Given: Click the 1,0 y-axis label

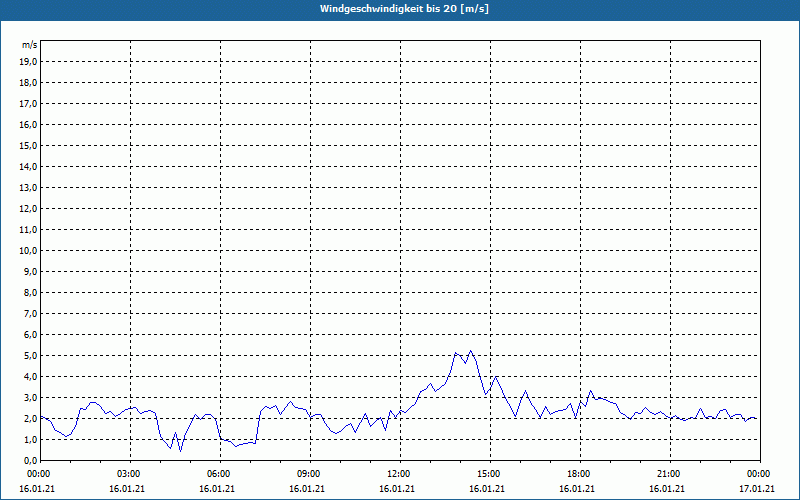Looking at the screenshot, I should [x=30, y=439].
